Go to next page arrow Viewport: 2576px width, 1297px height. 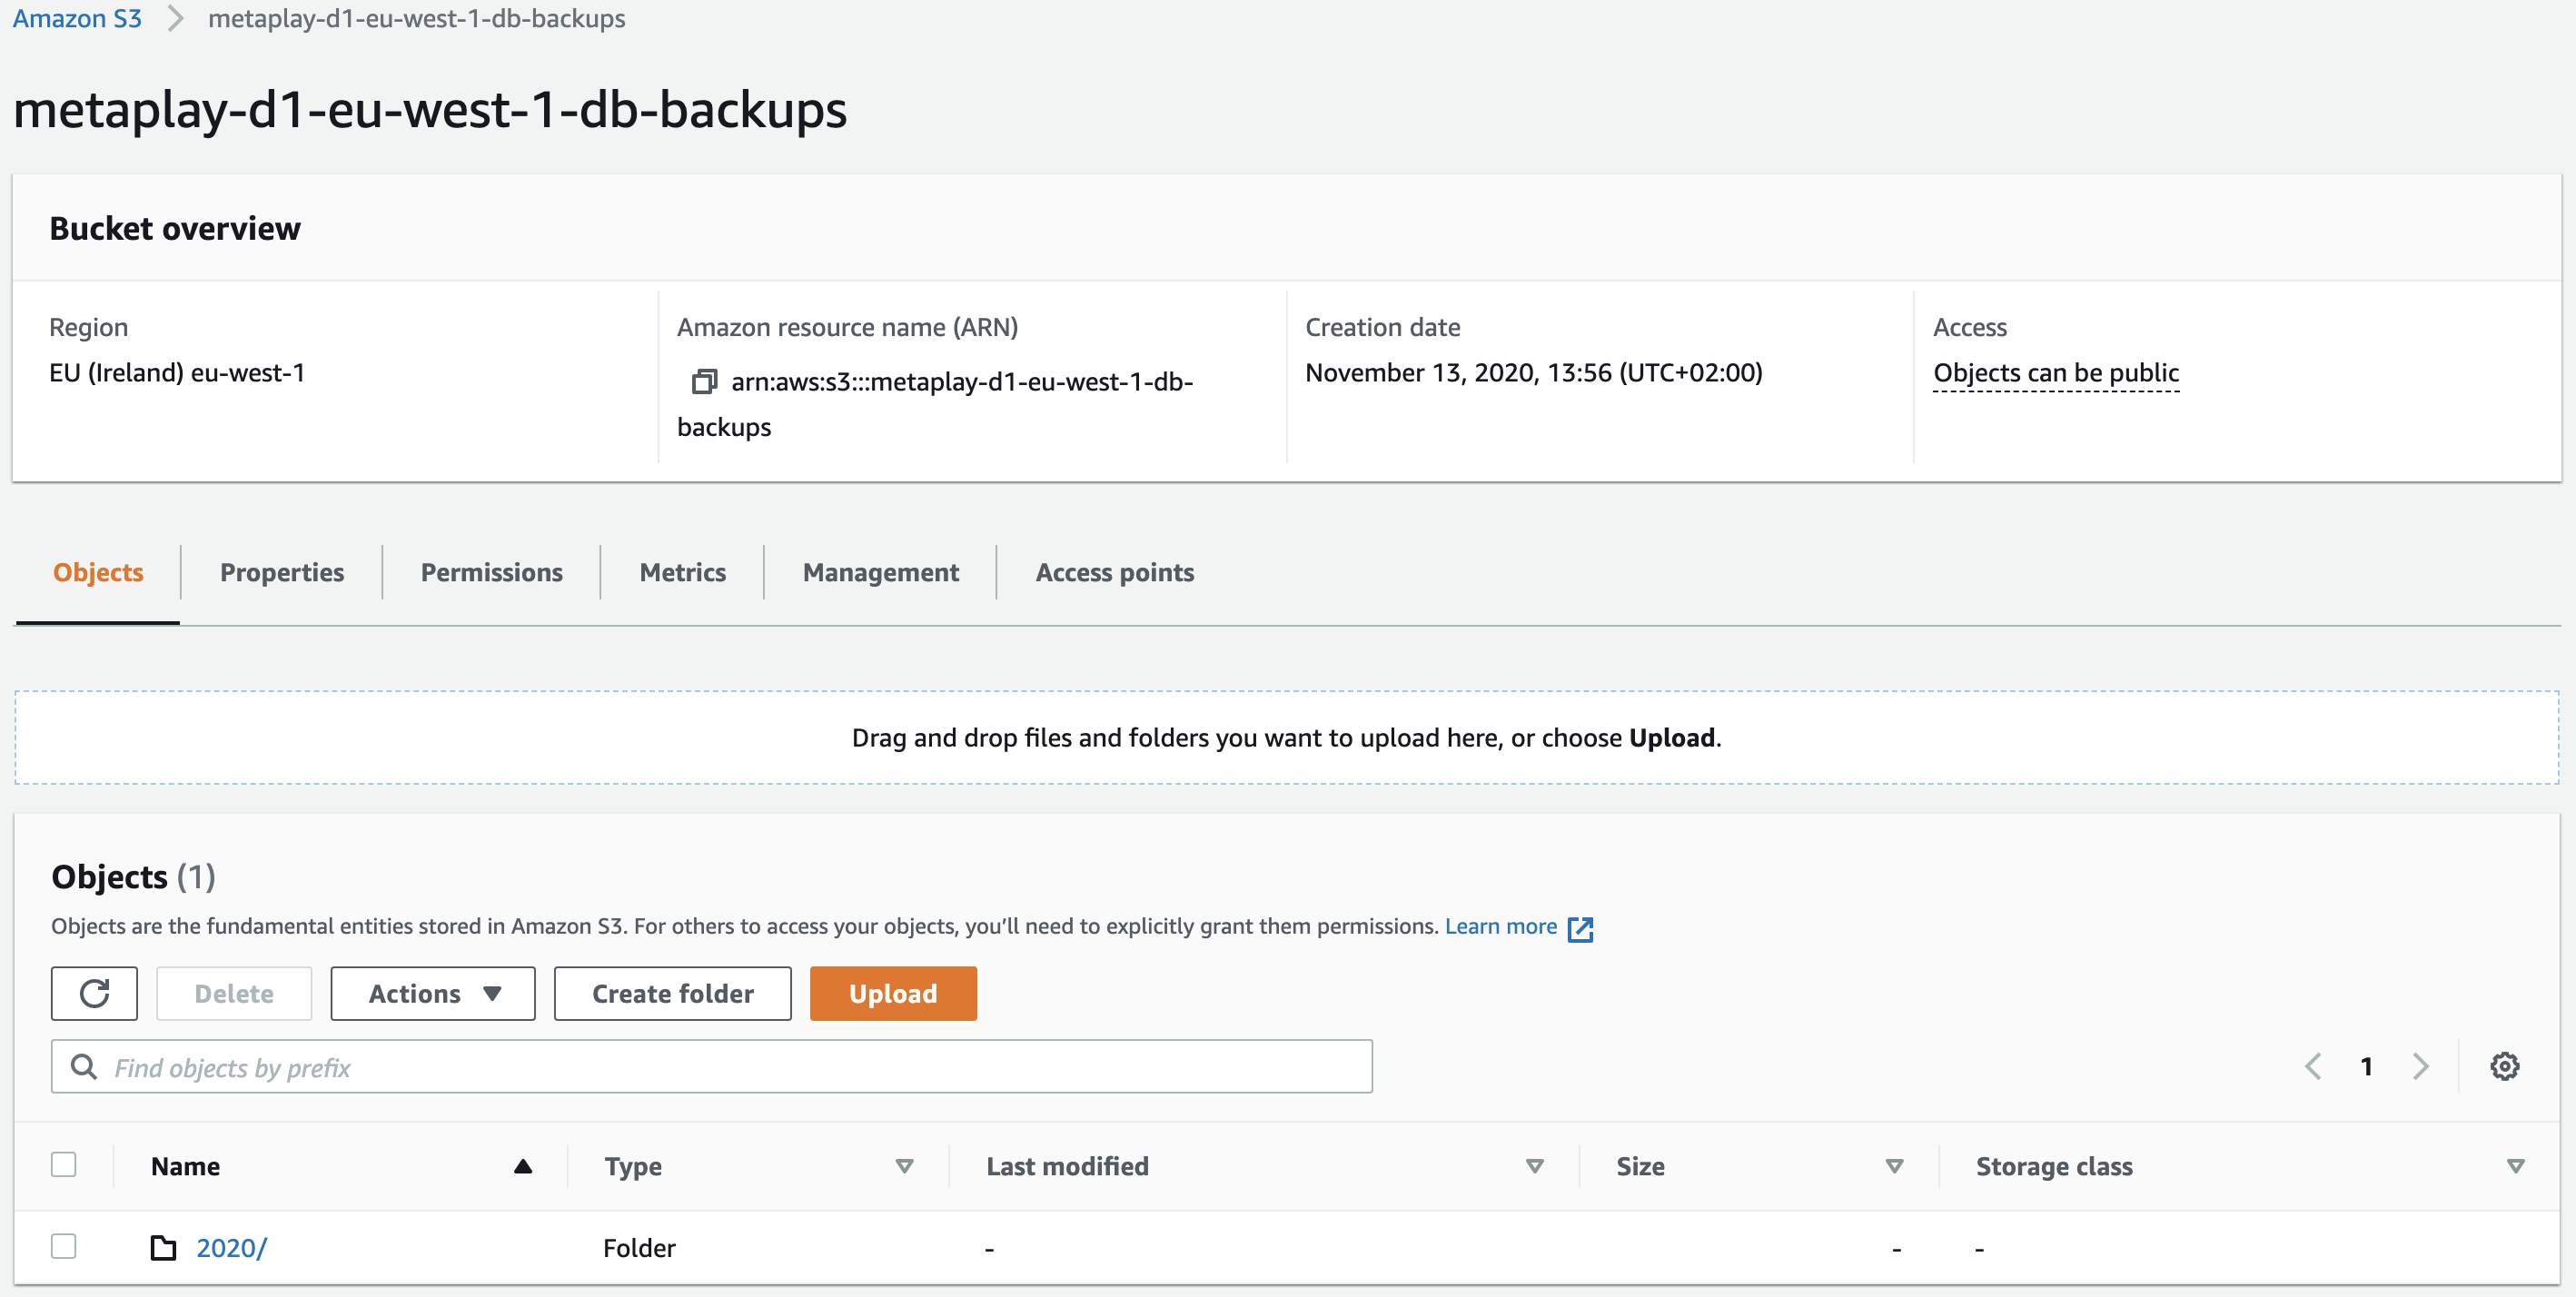2420,1066
